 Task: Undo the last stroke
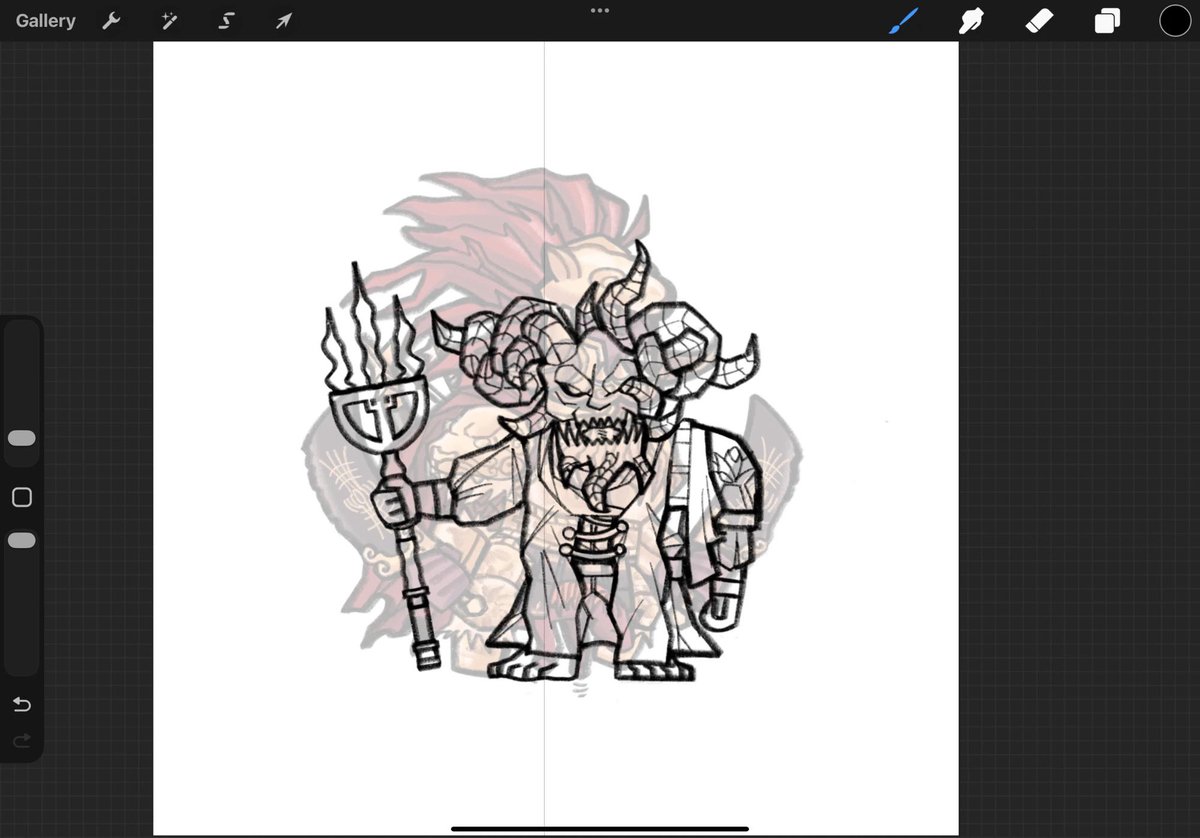pos(21,705)
